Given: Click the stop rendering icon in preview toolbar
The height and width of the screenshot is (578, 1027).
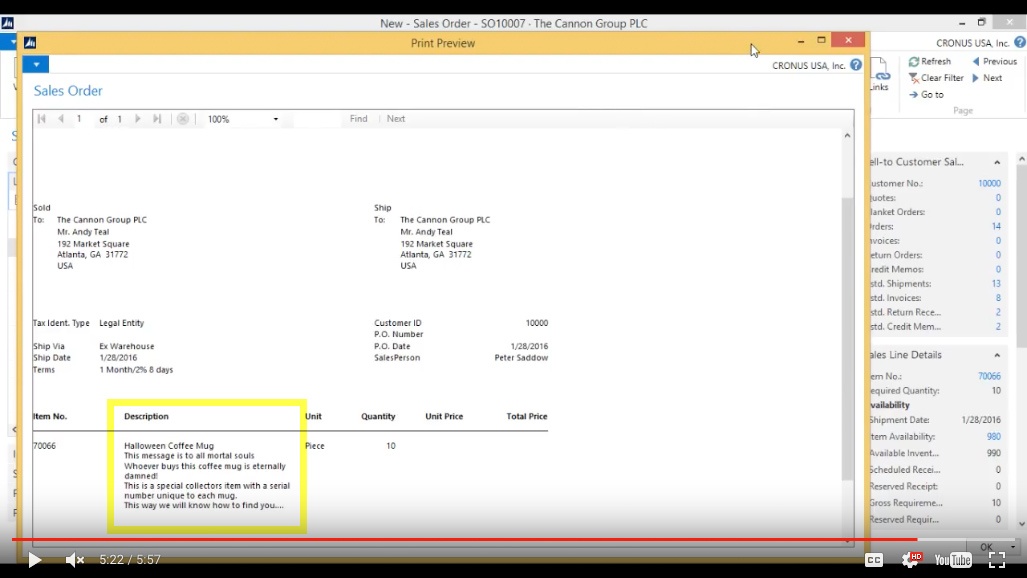Looking at the screenshot, I should [183, 119].
